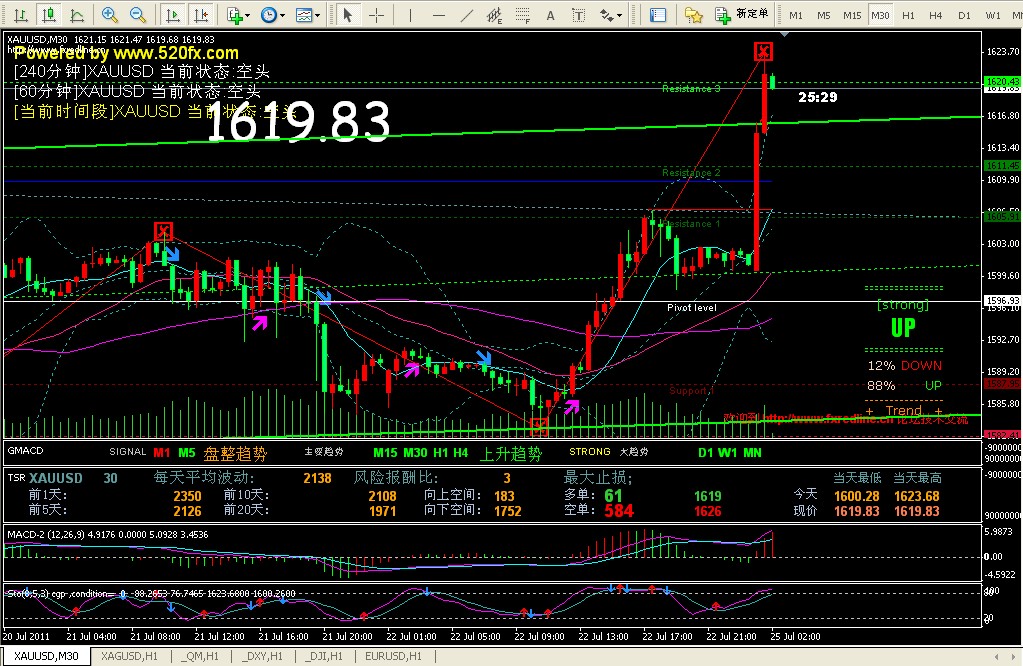The width and height of the screenshot is (1023, 666).
Task: Expand the indicators dropdown arrow
Action: point(248,15)
